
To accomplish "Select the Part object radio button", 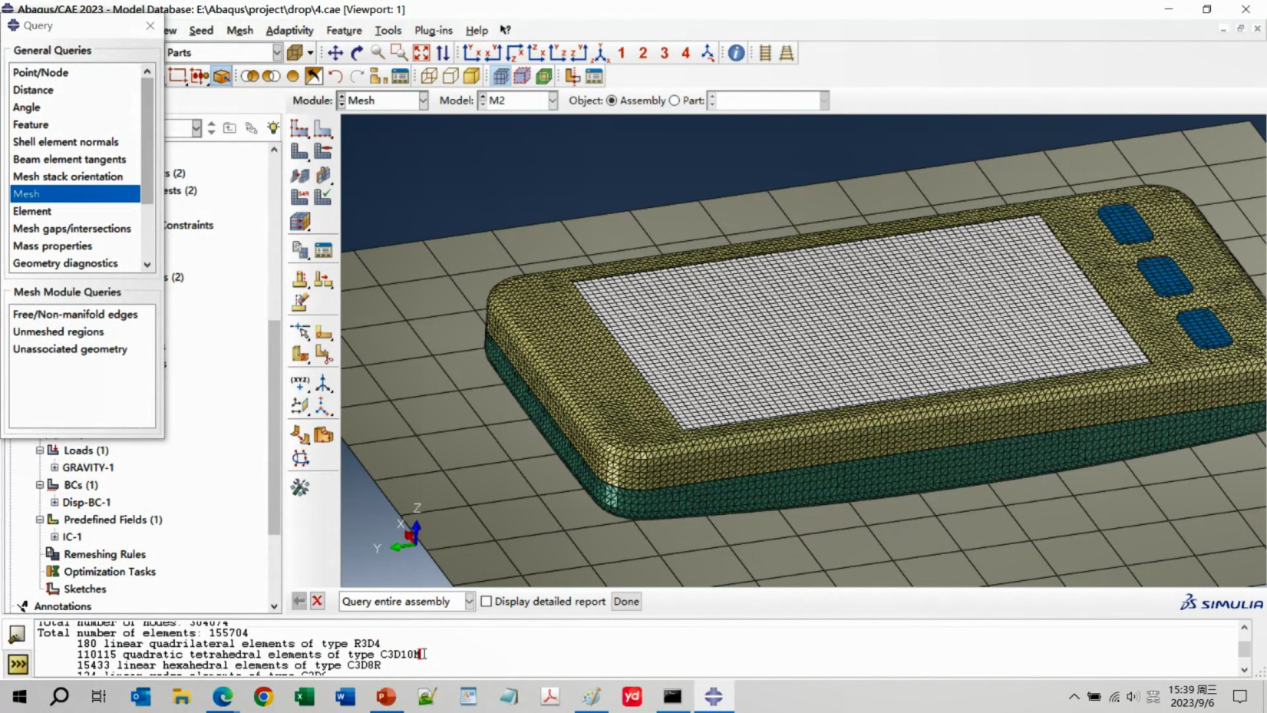I will [x=674, y=101].
